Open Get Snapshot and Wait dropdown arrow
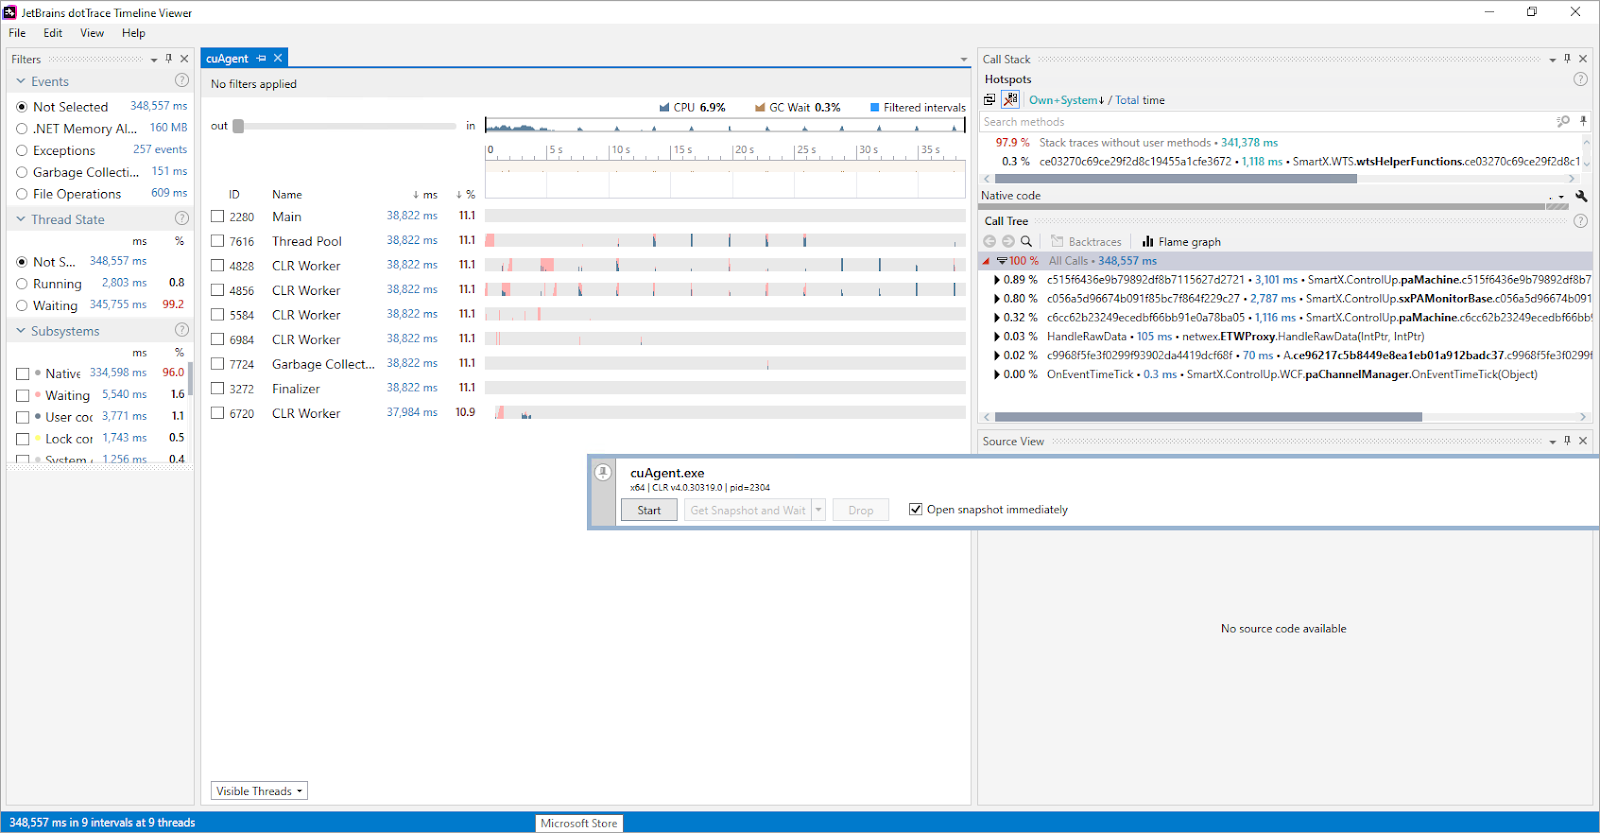This screenshot has height=833, width=1600. click(x=819, y=510)
